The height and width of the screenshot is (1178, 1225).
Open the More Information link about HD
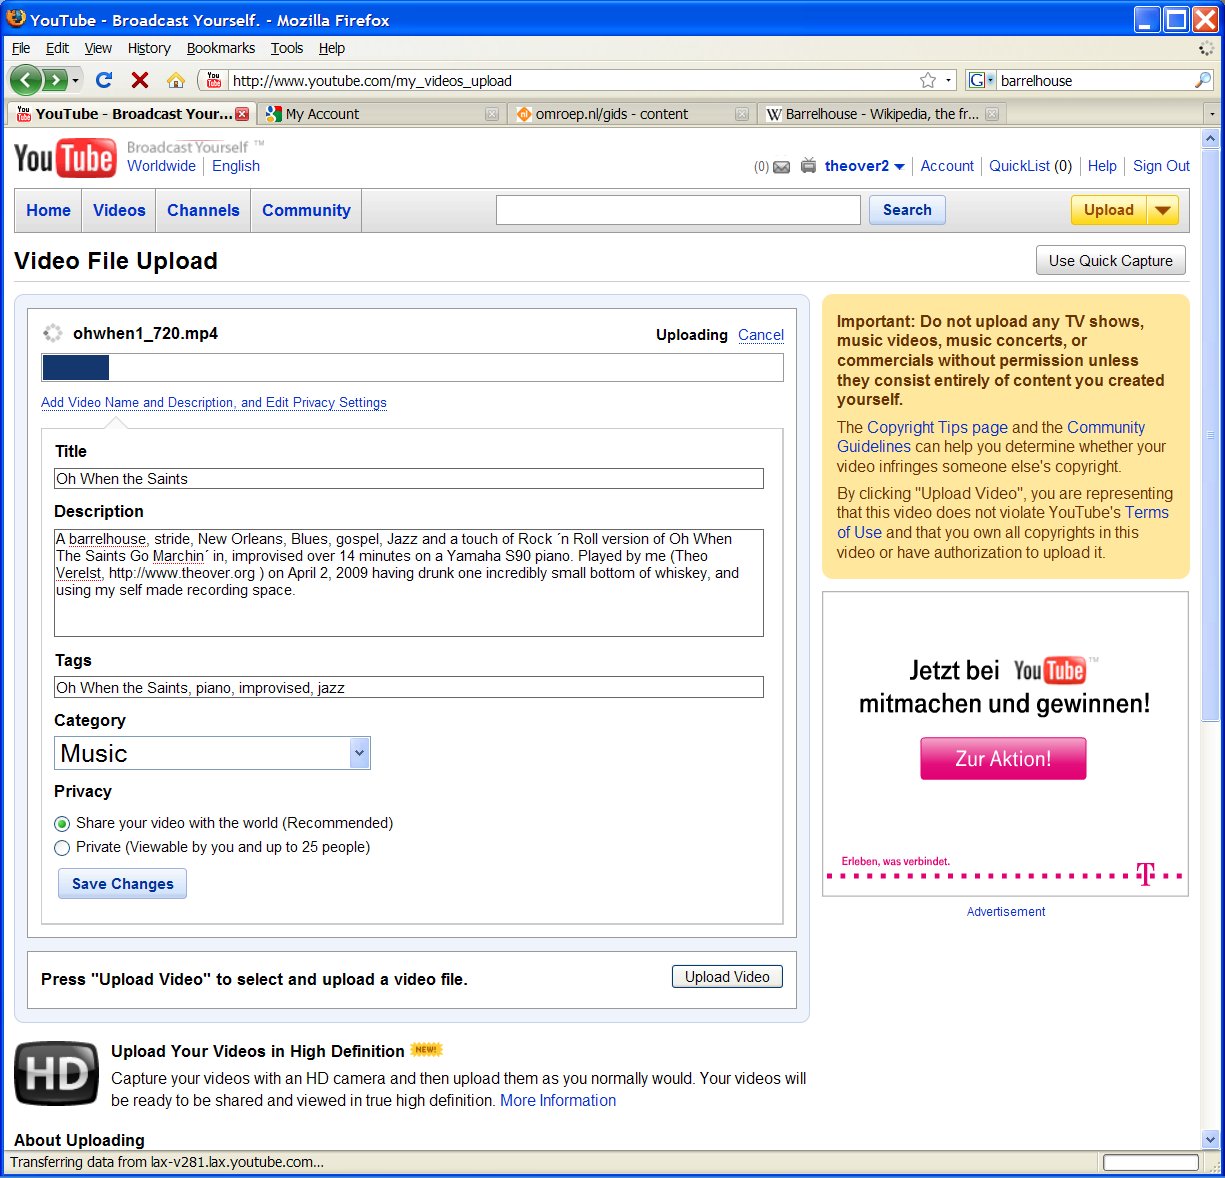[x=558, y=1100]
